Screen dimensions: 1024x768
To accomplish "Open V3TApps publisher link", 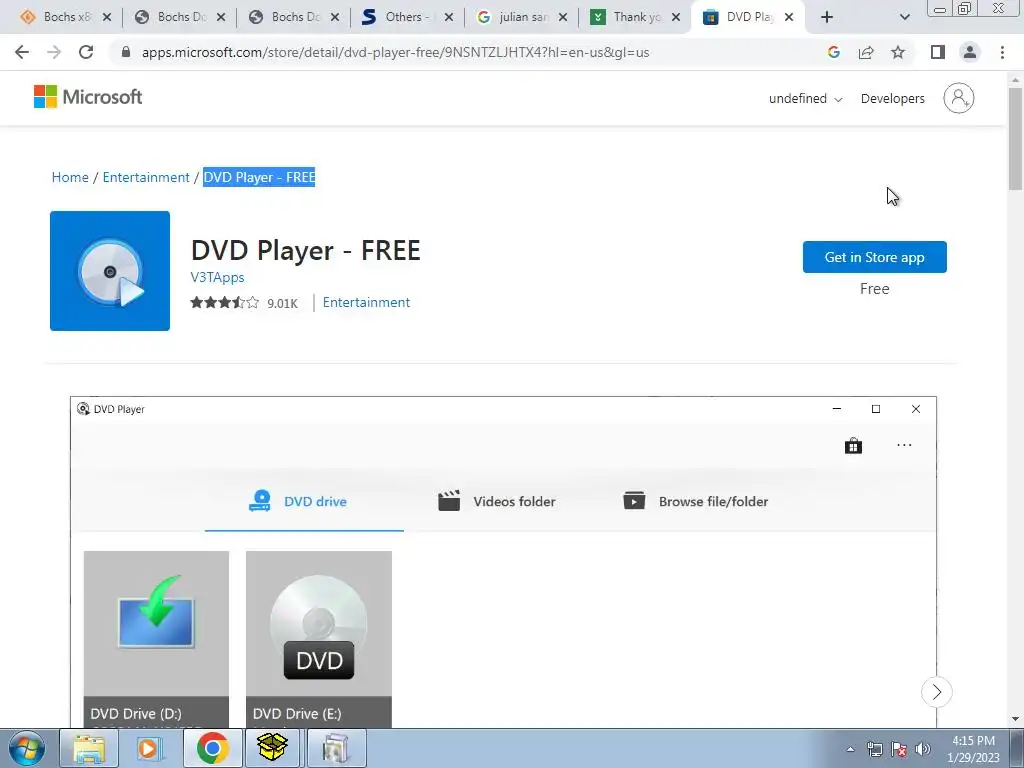I will click(x=217, y=277).
